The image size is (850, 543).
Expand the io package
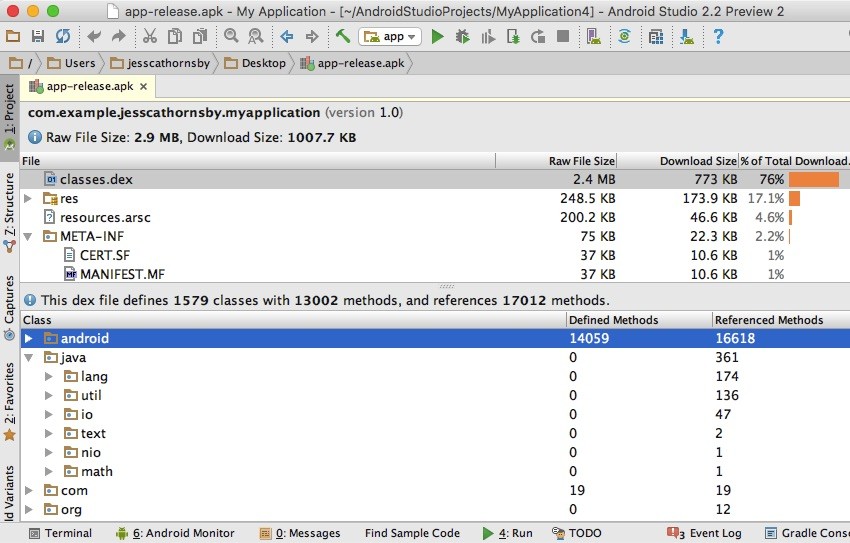49,414
